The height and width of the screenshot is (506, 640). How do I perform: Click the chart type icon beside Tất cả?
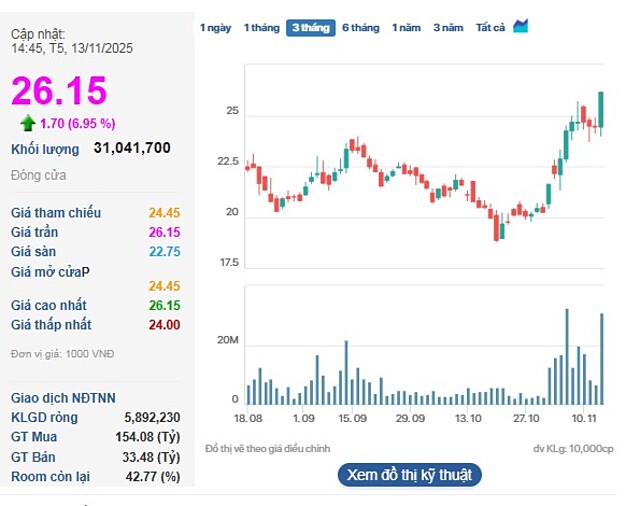pyautogui.click(x=520, y=27)
